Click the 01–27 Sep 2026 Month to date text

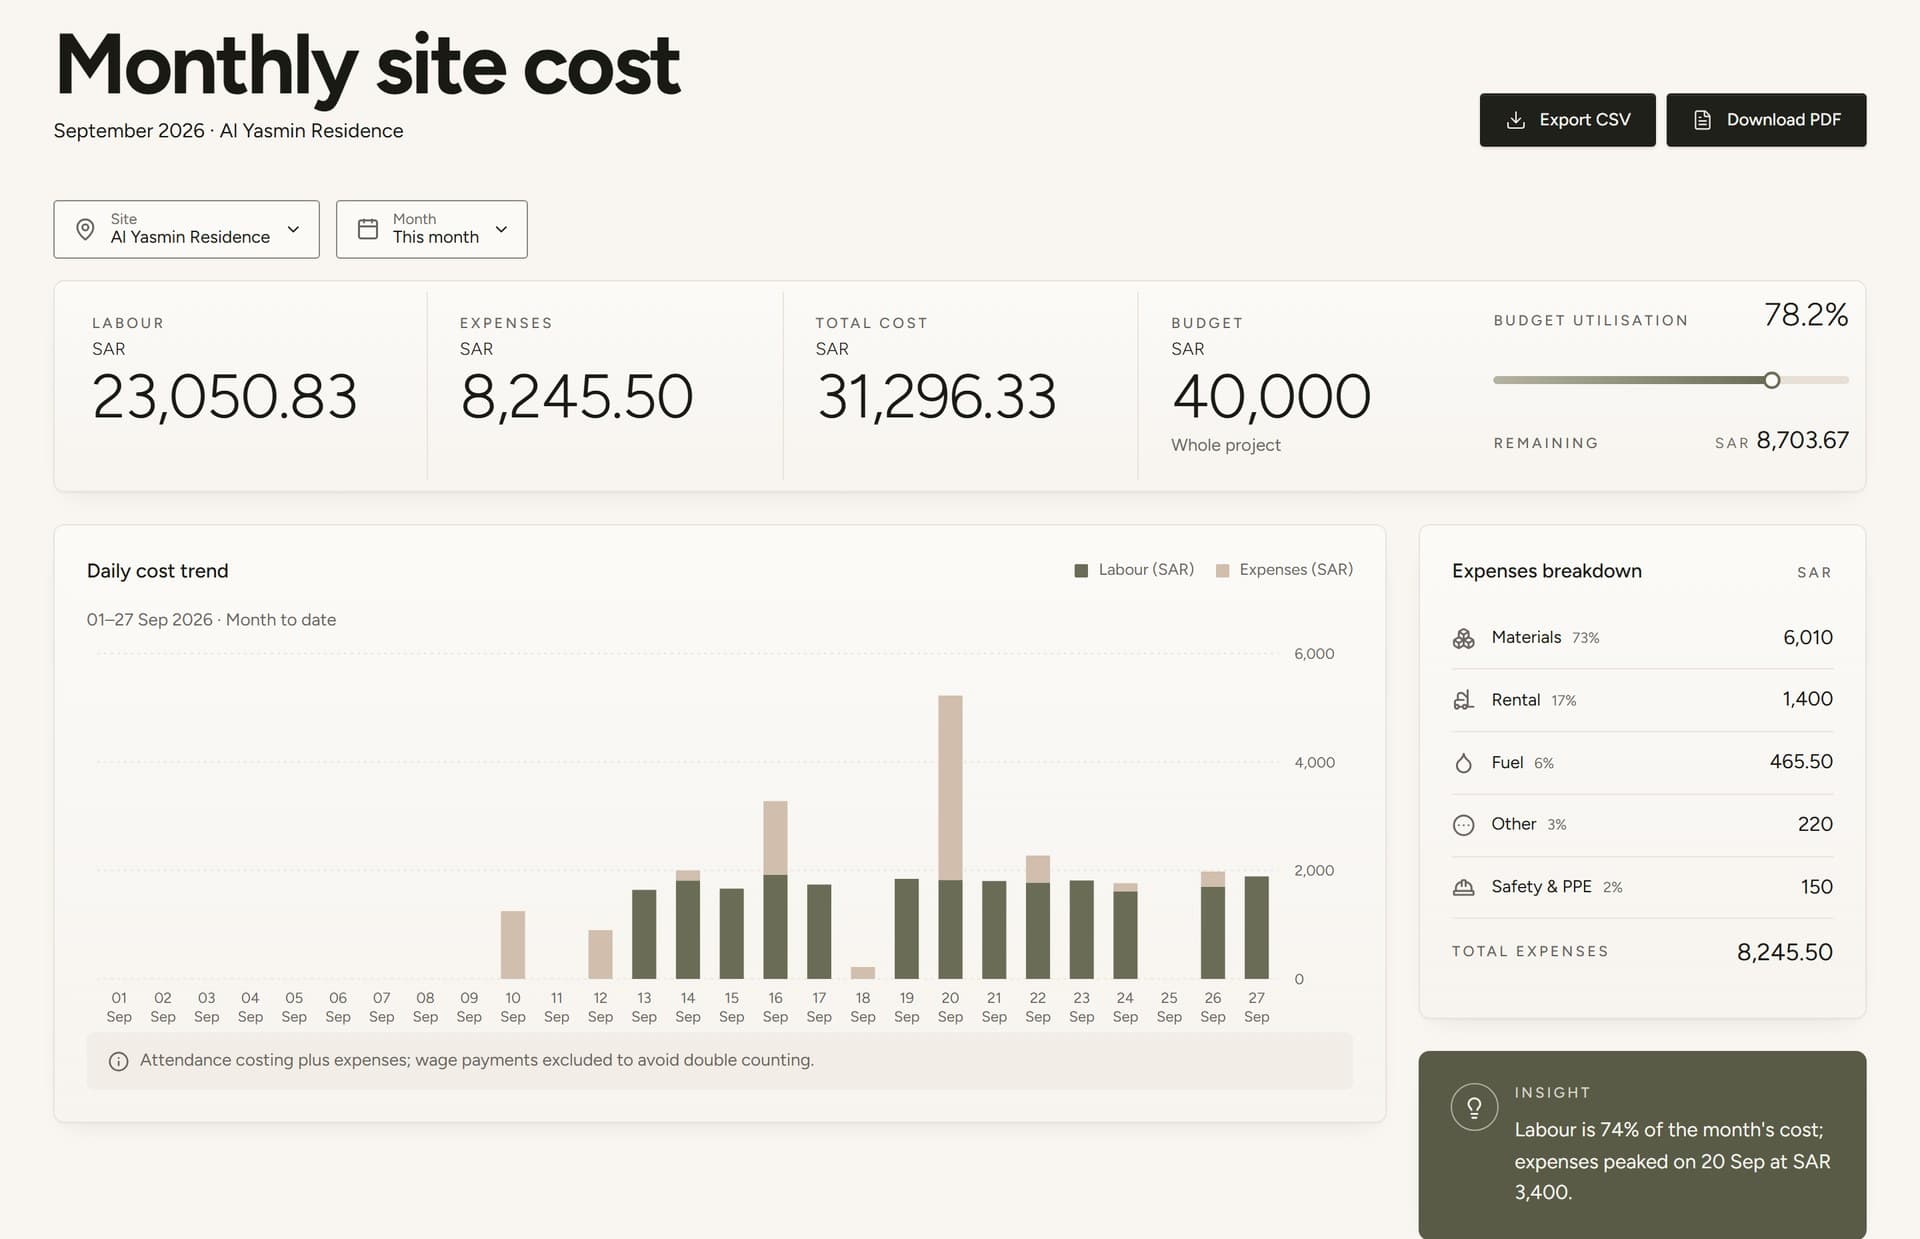point(211,620)
